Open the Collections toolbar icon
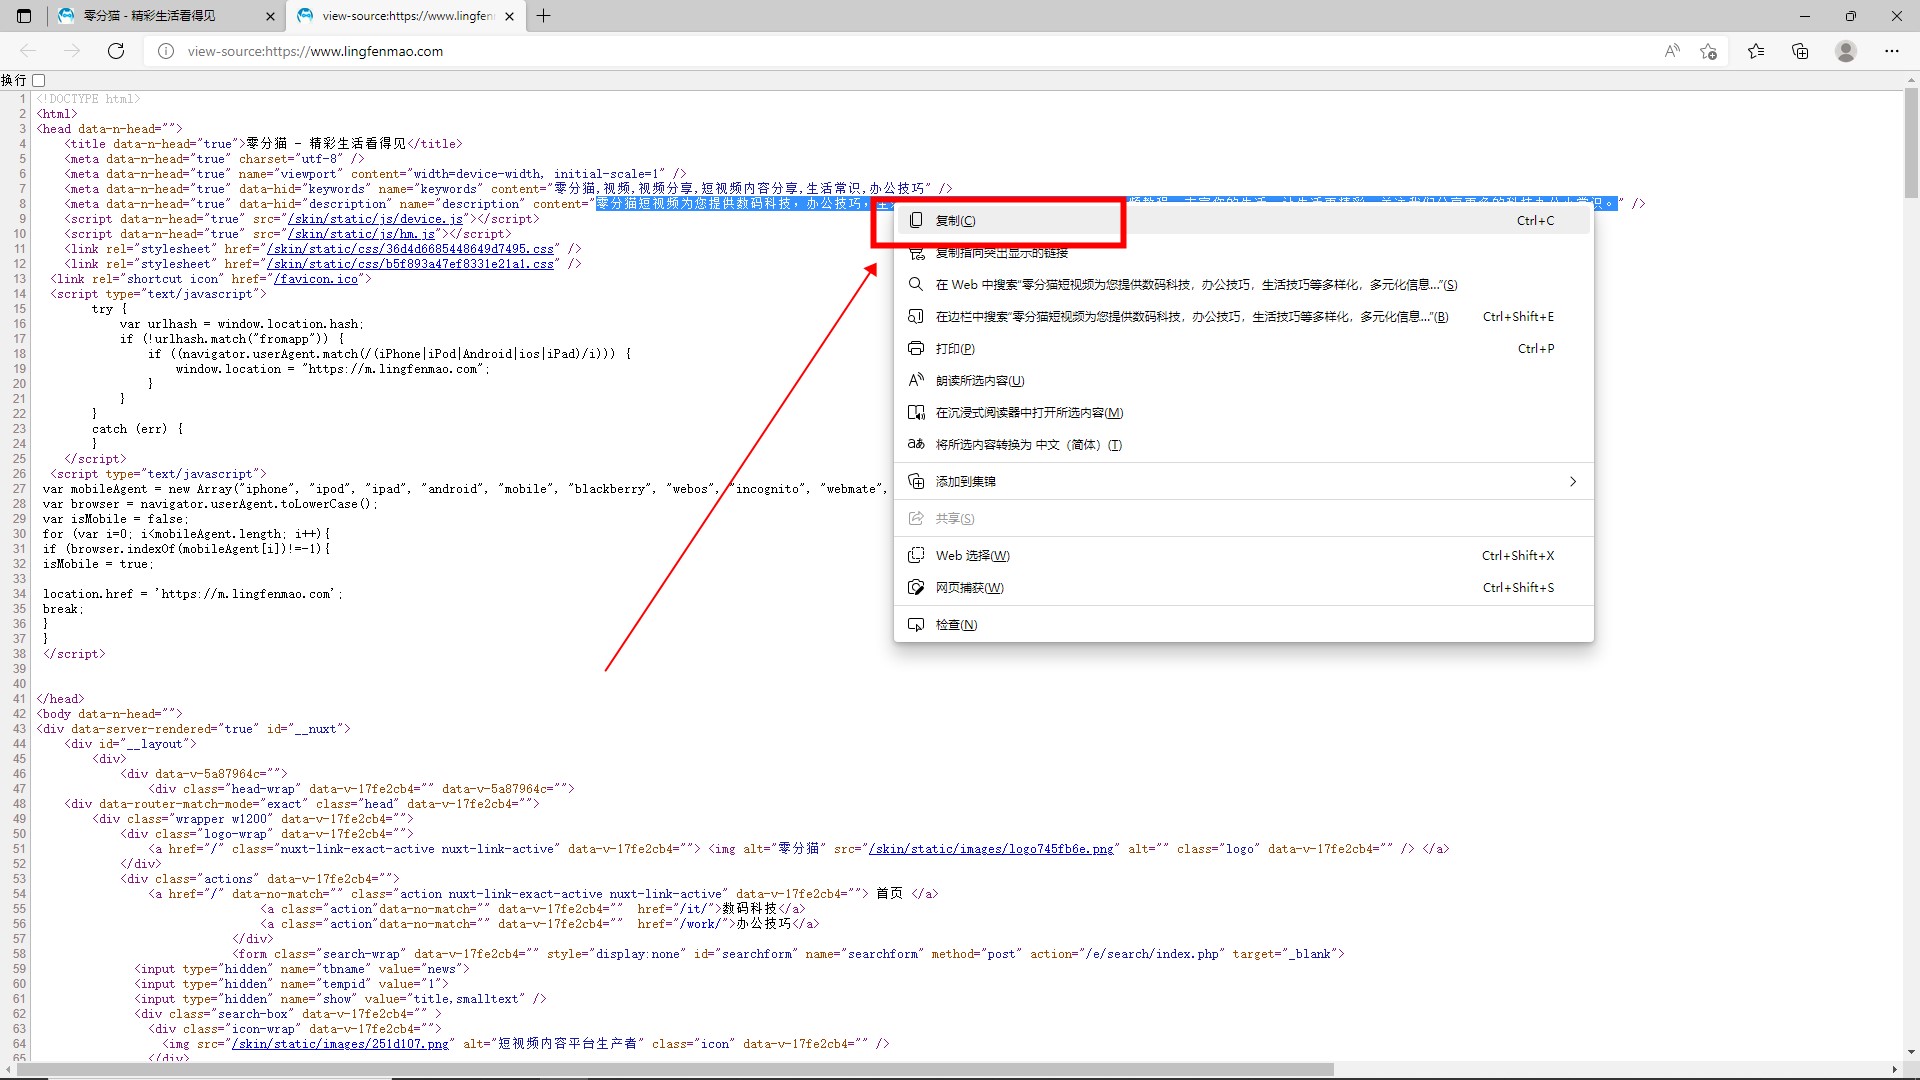Viewport: 1920px width, 1080px height. click(x=1800, y=51)
